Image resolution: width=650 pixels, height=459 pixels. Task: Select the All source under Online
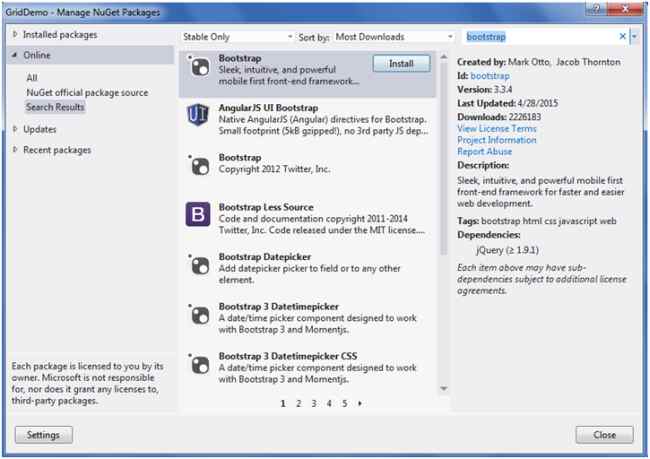pyautogui.click(x=32, y=78)
